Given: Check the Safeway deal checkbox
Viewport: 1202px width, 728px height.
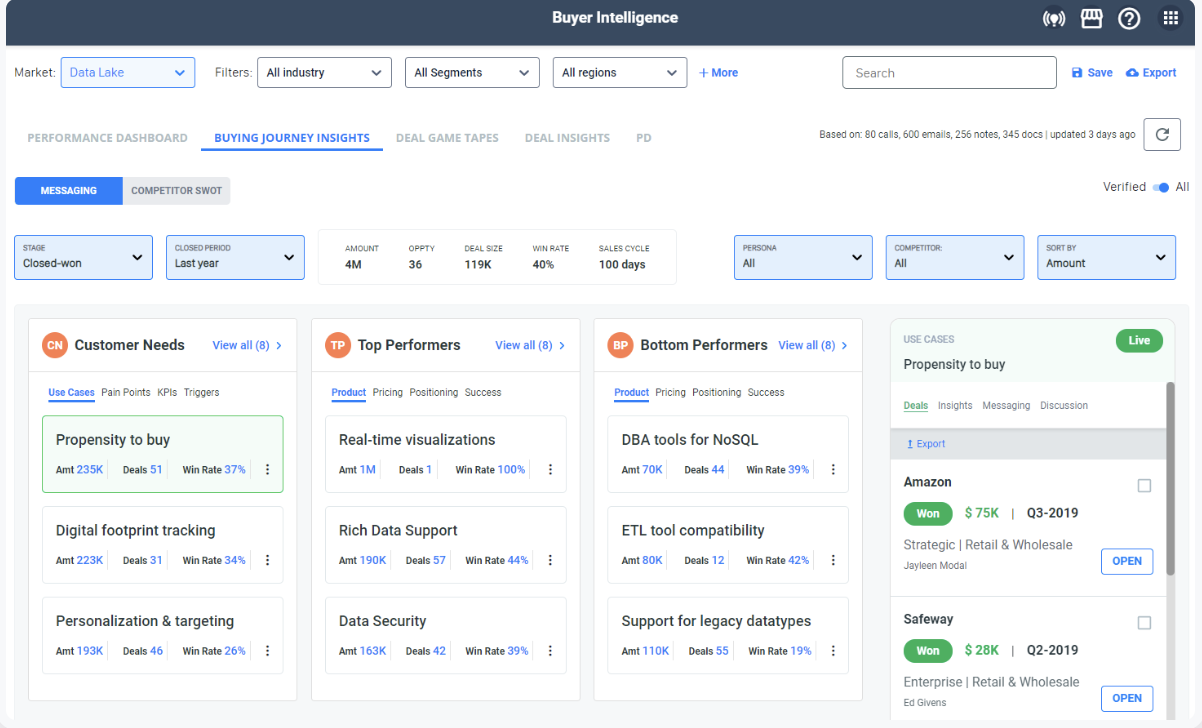Looking at the screenshot, I should pos(1144,623).
